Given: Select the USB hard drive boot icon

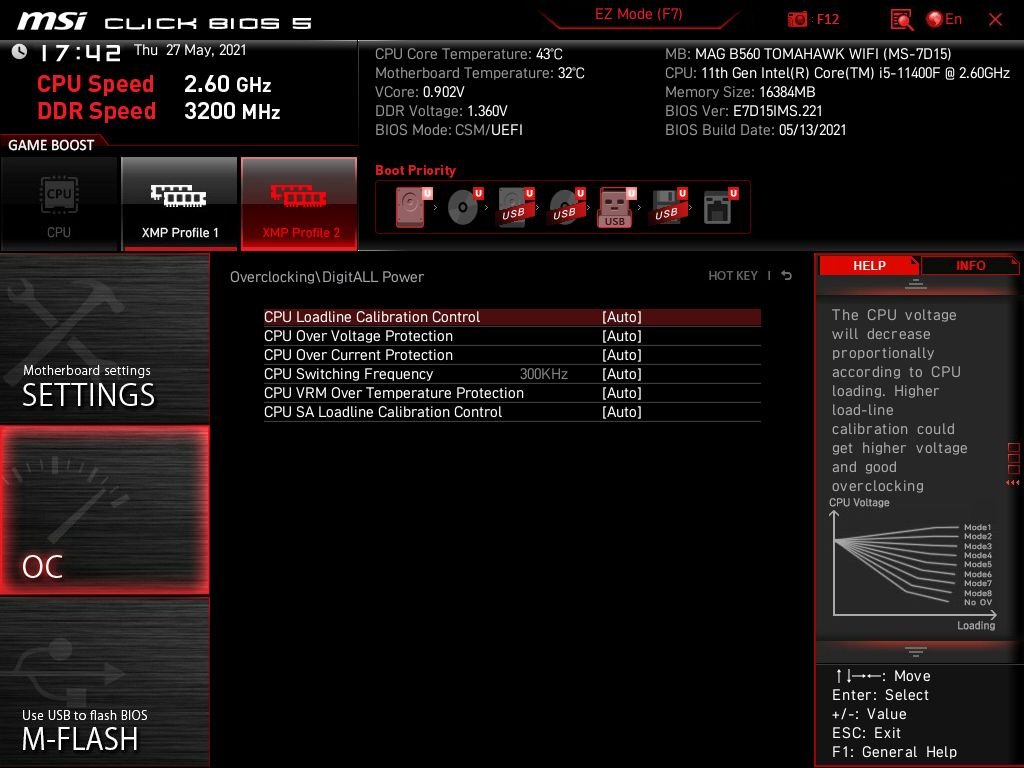Looking at the screenshot, I should (x=516, y=208).
